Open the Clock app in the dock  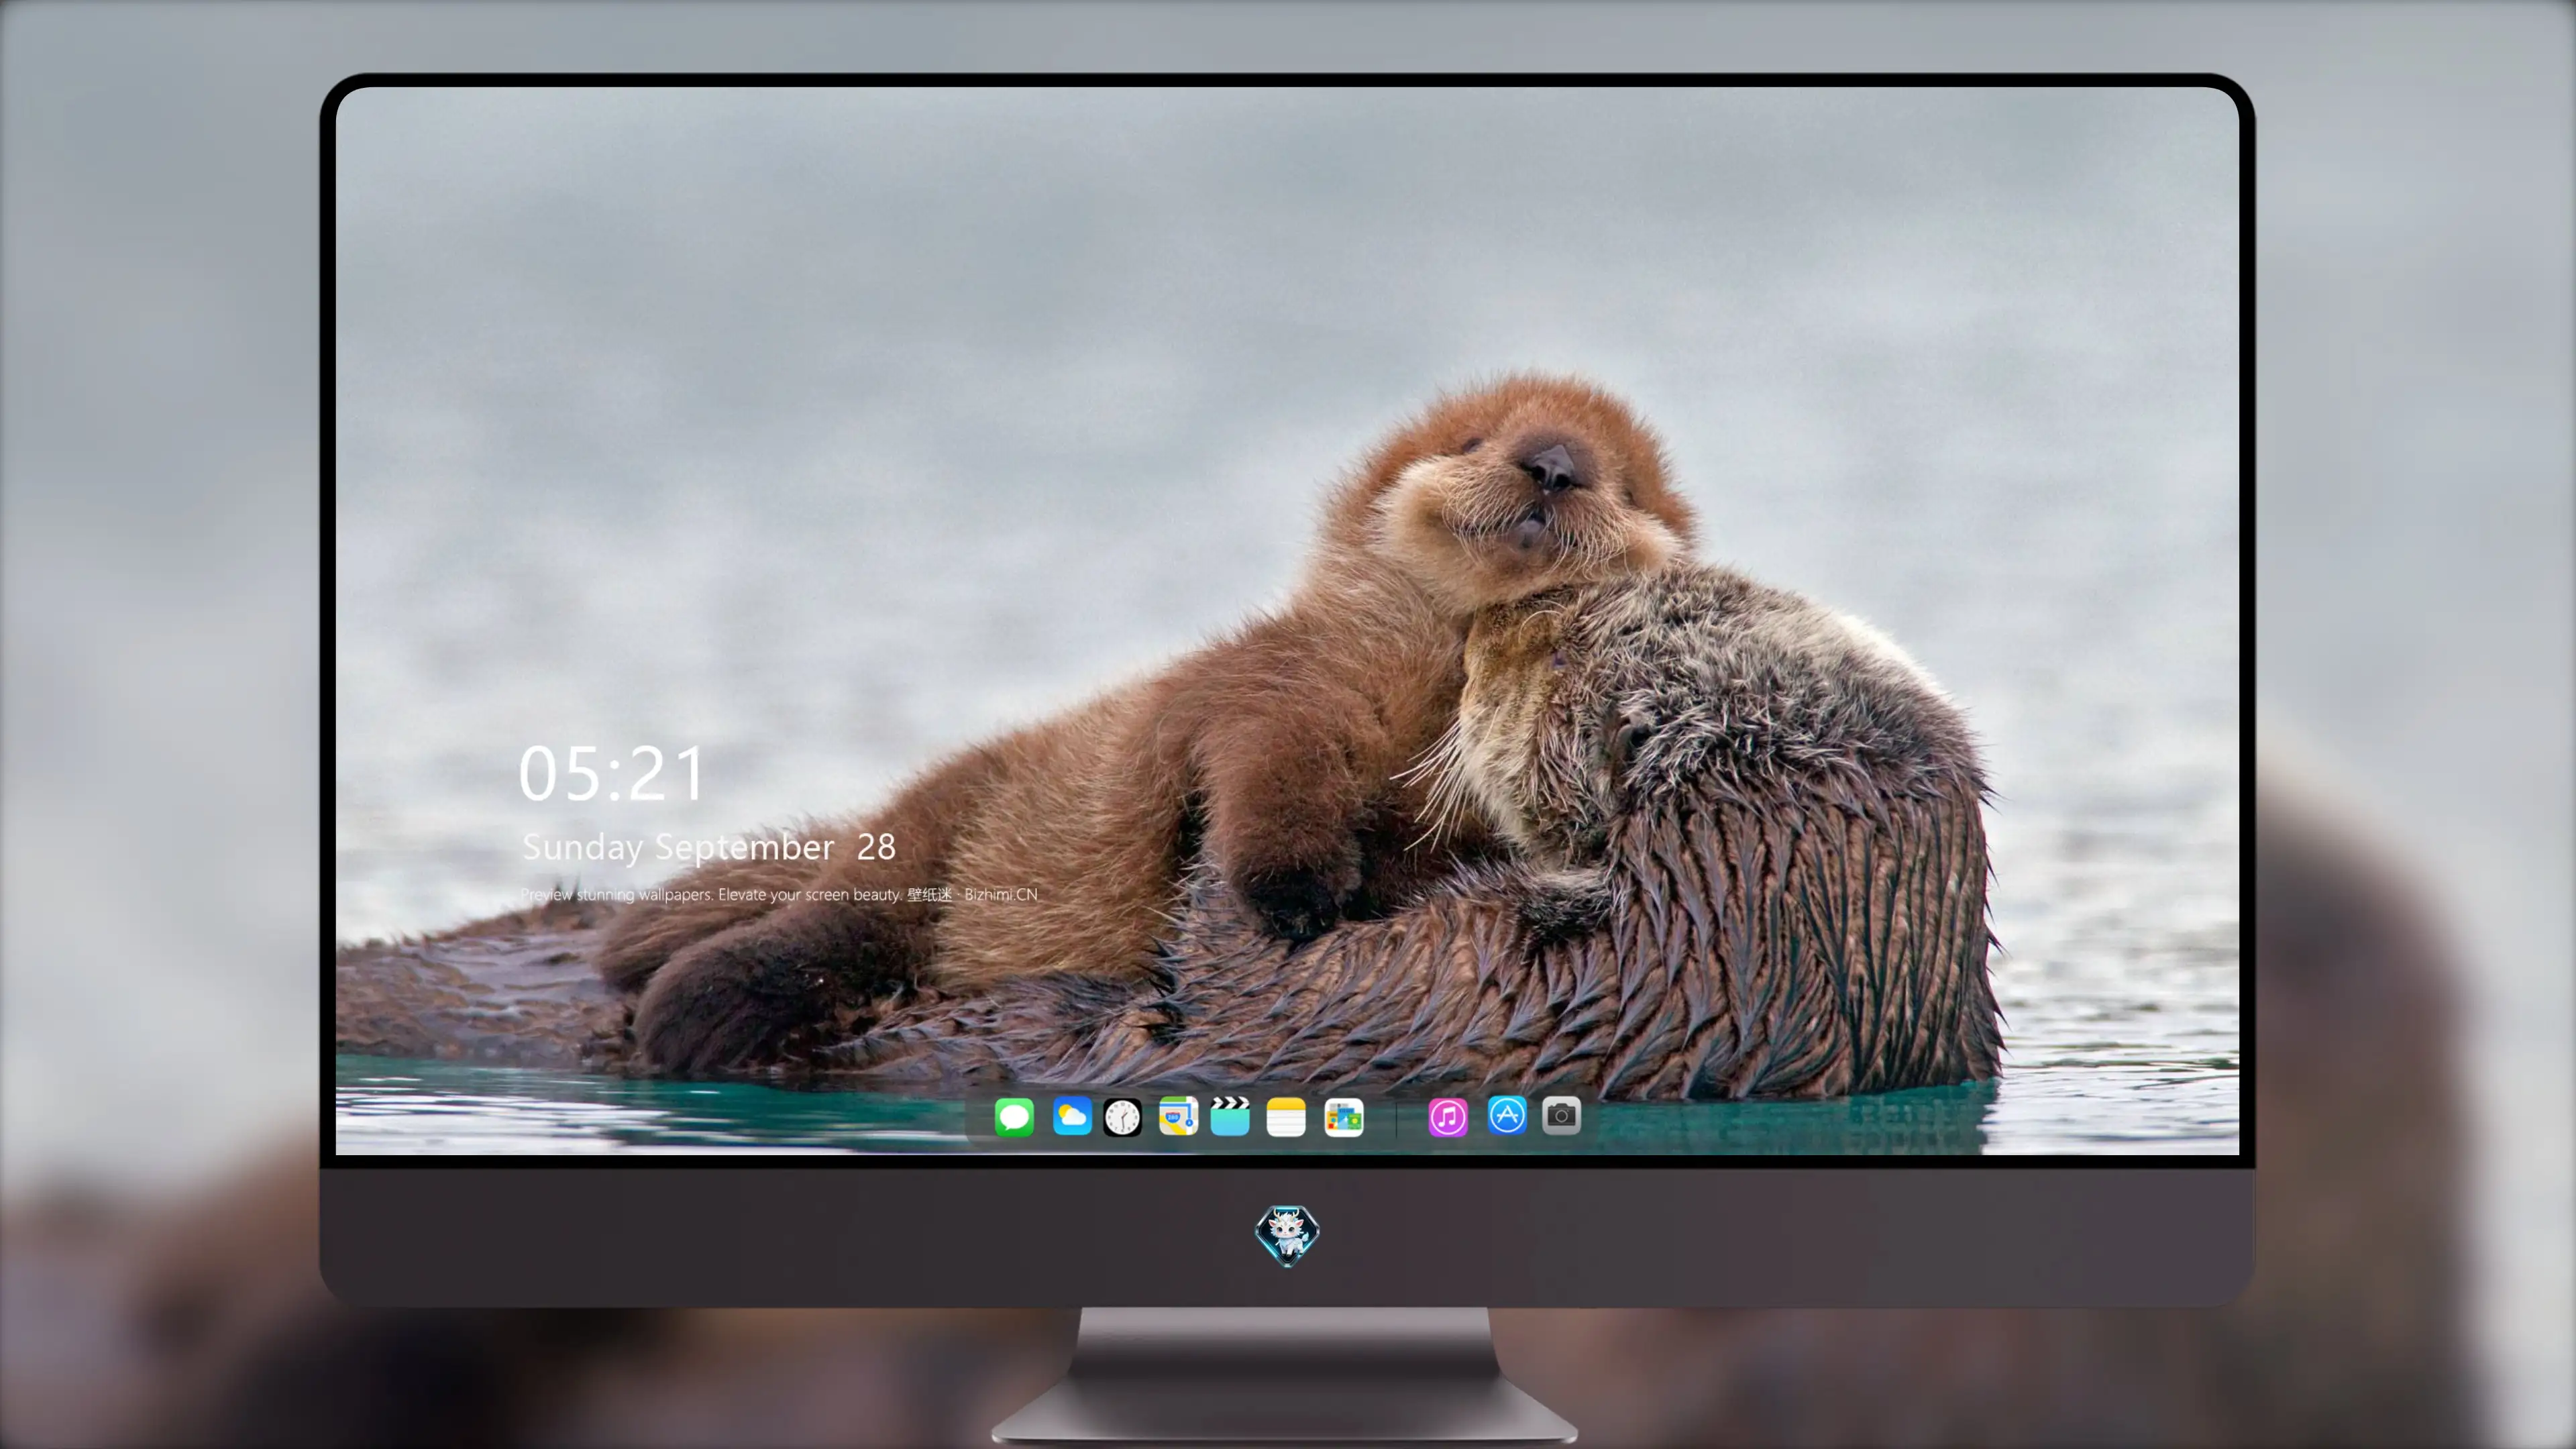pos(1122,1117)
